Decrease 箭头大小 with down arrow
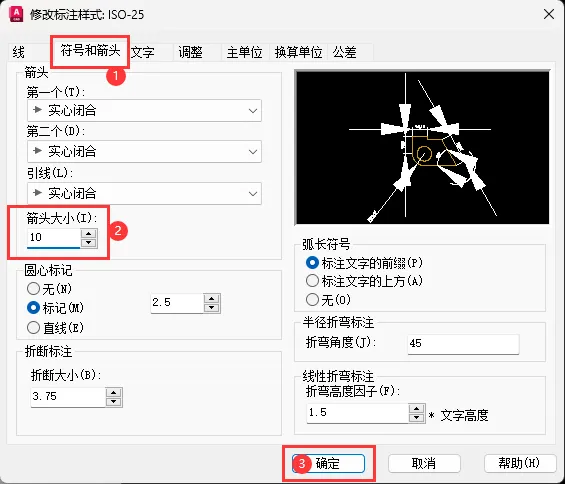565x484 pixels. click(x=89, y=243)
